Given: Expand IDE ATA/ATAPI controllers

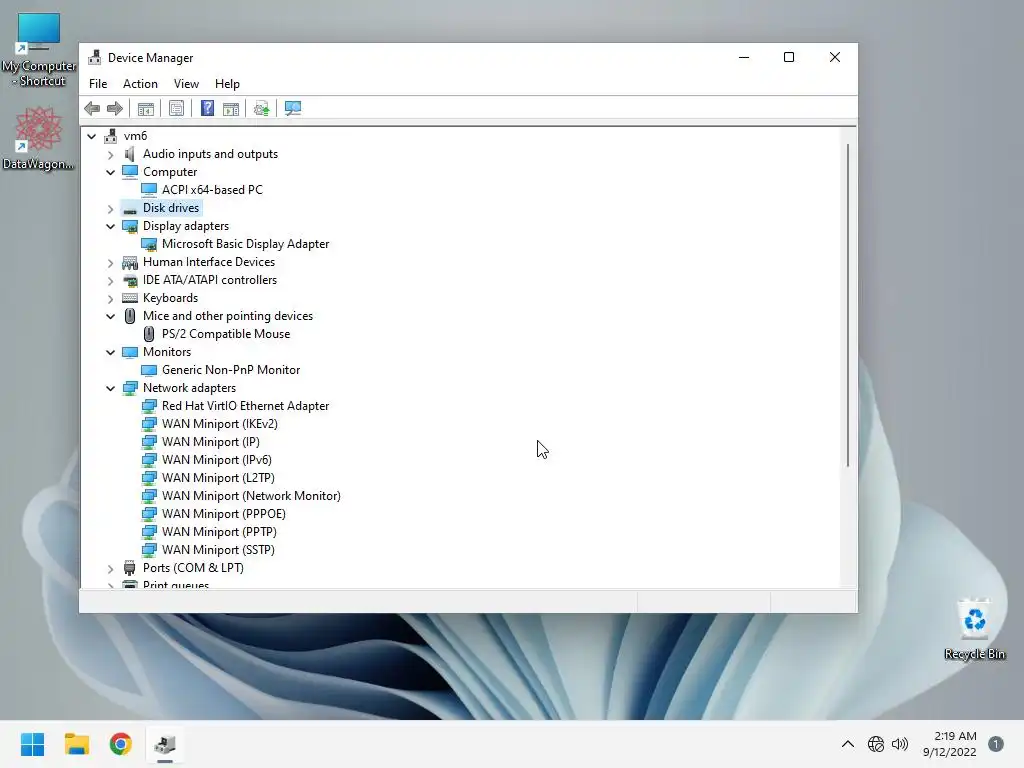Looking at the screenshot, I should [x=110, y=280].
